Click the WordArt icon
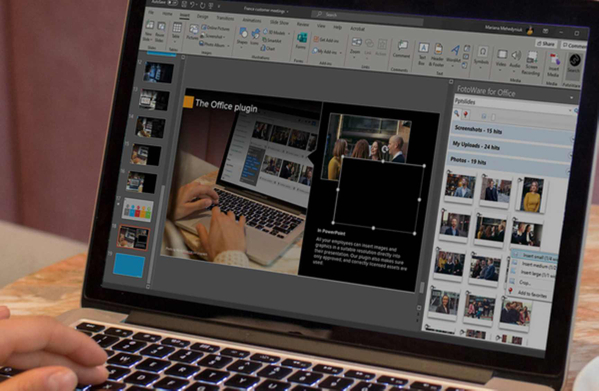599x391 pixels. tap(454, 53)
